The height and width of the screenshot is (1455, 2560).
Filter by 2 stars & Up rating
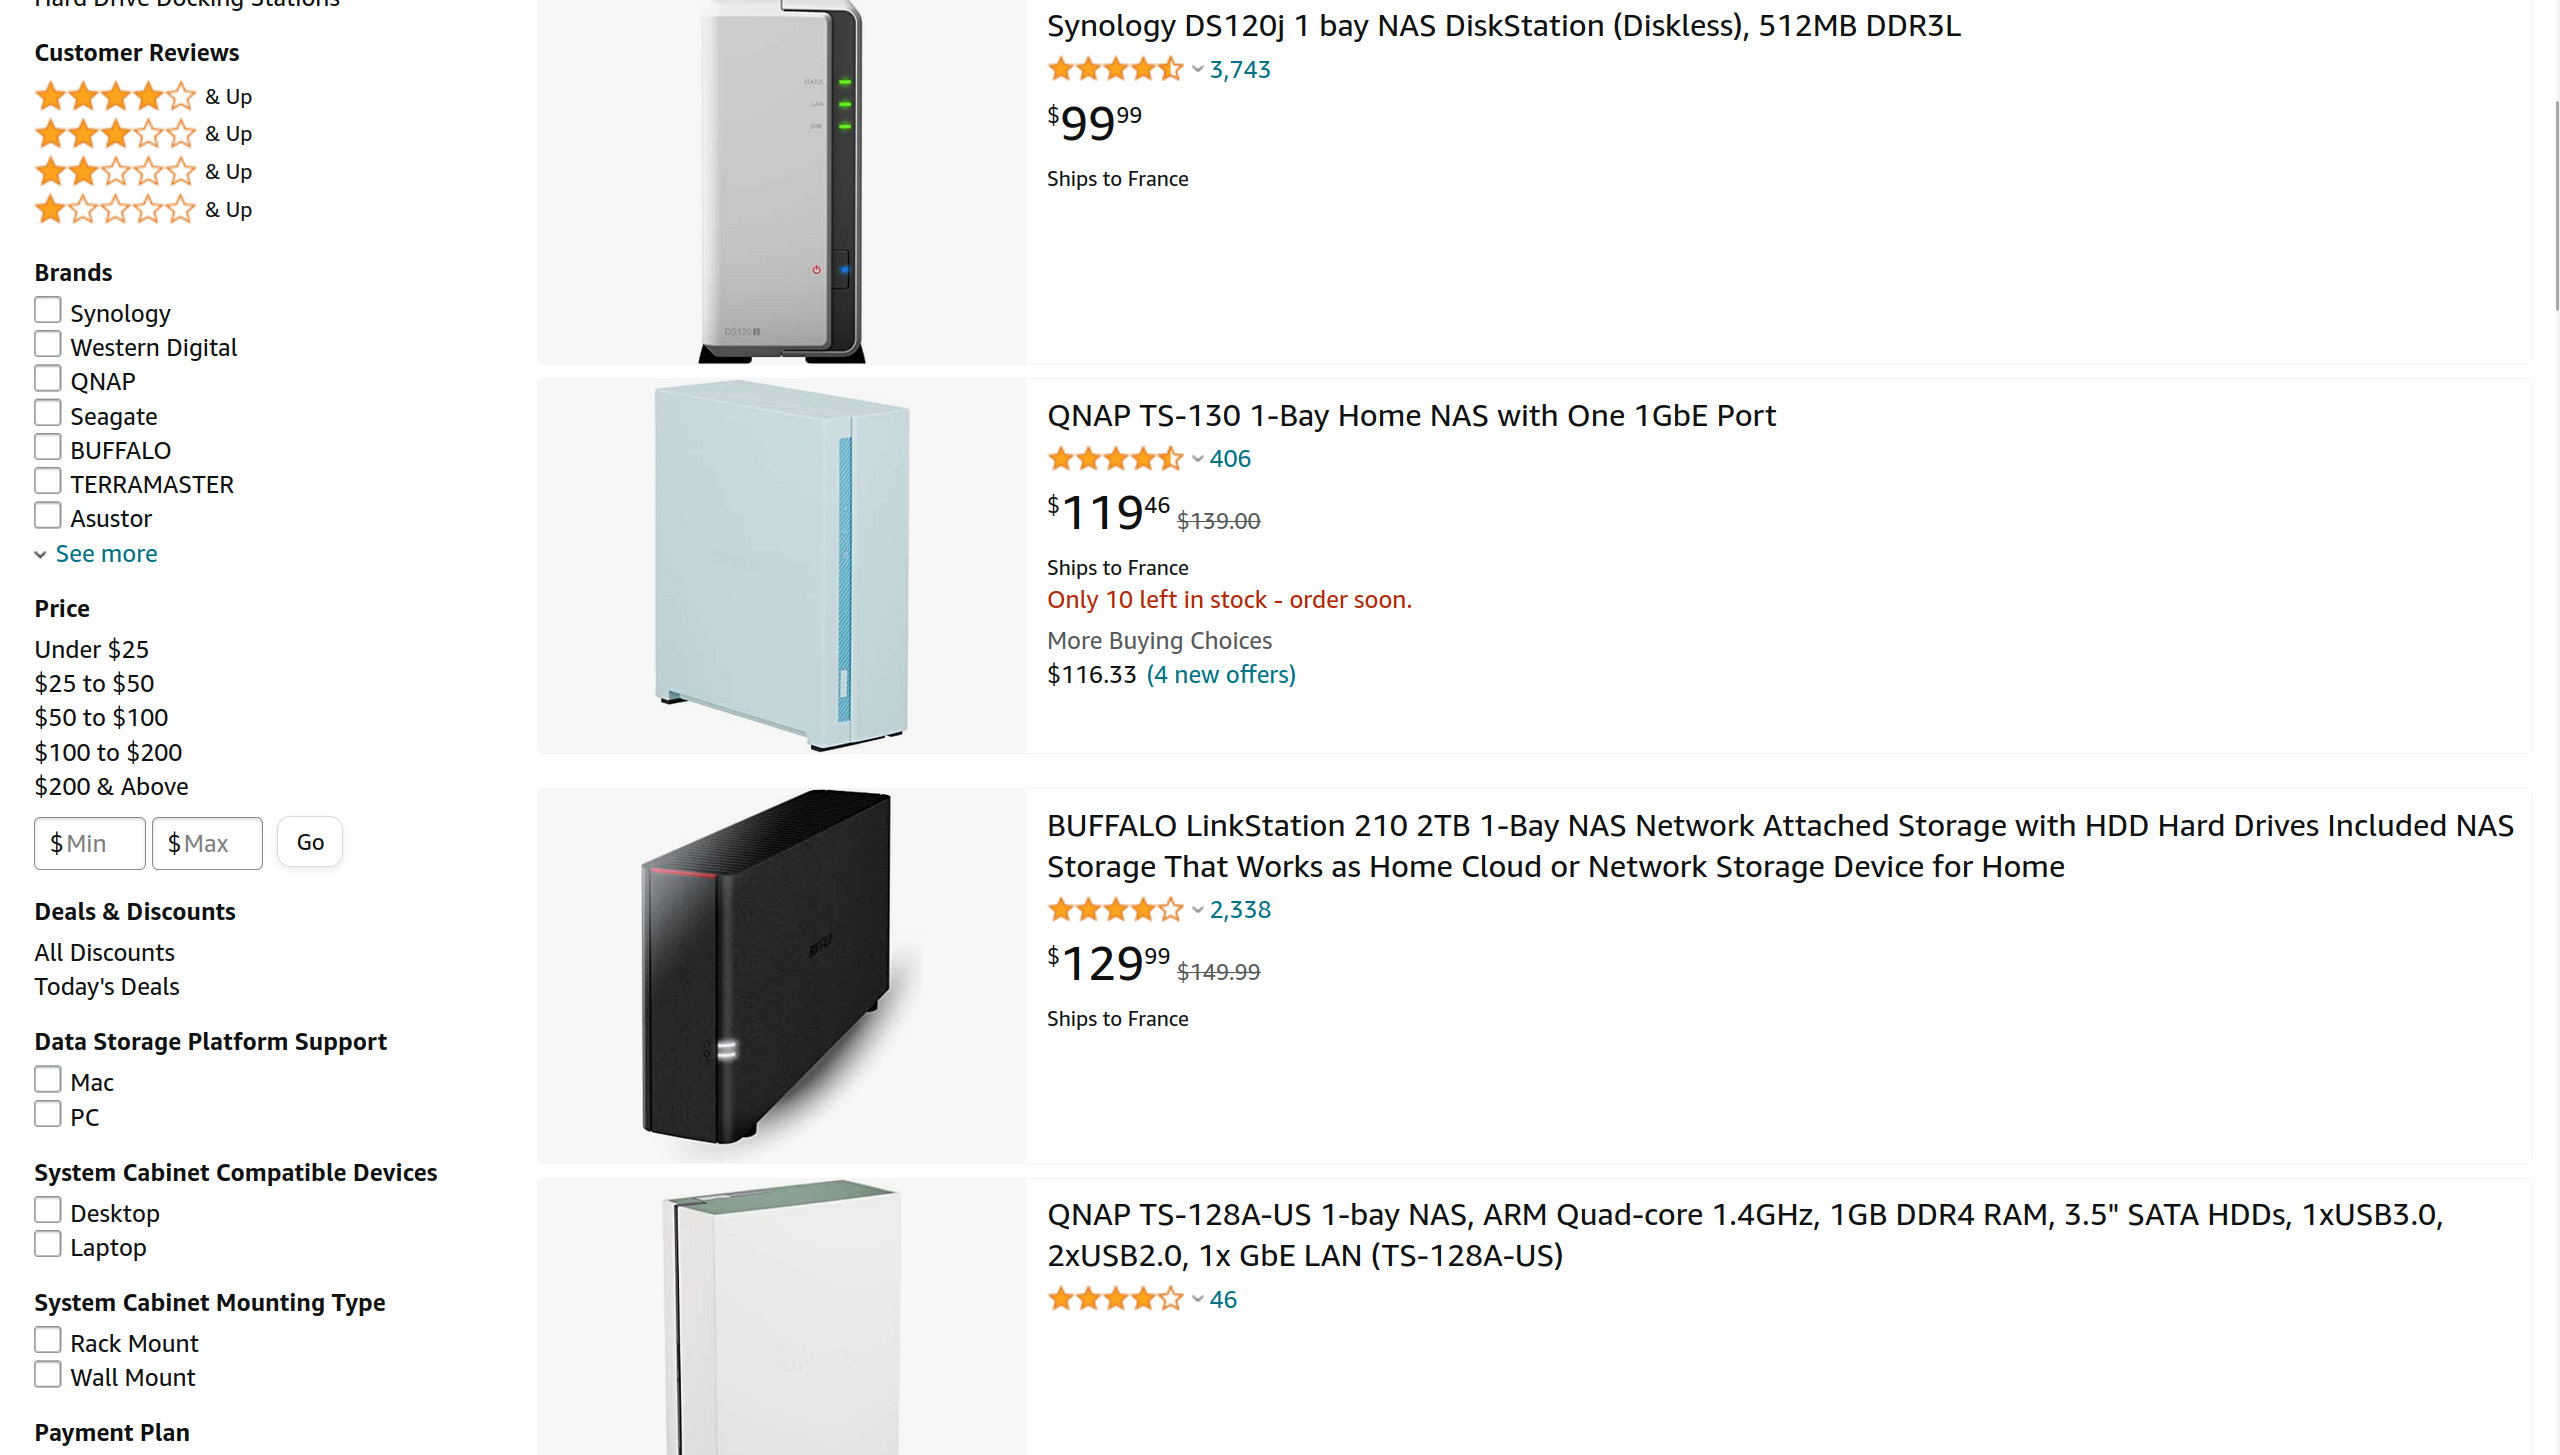(x=143, y=171)
